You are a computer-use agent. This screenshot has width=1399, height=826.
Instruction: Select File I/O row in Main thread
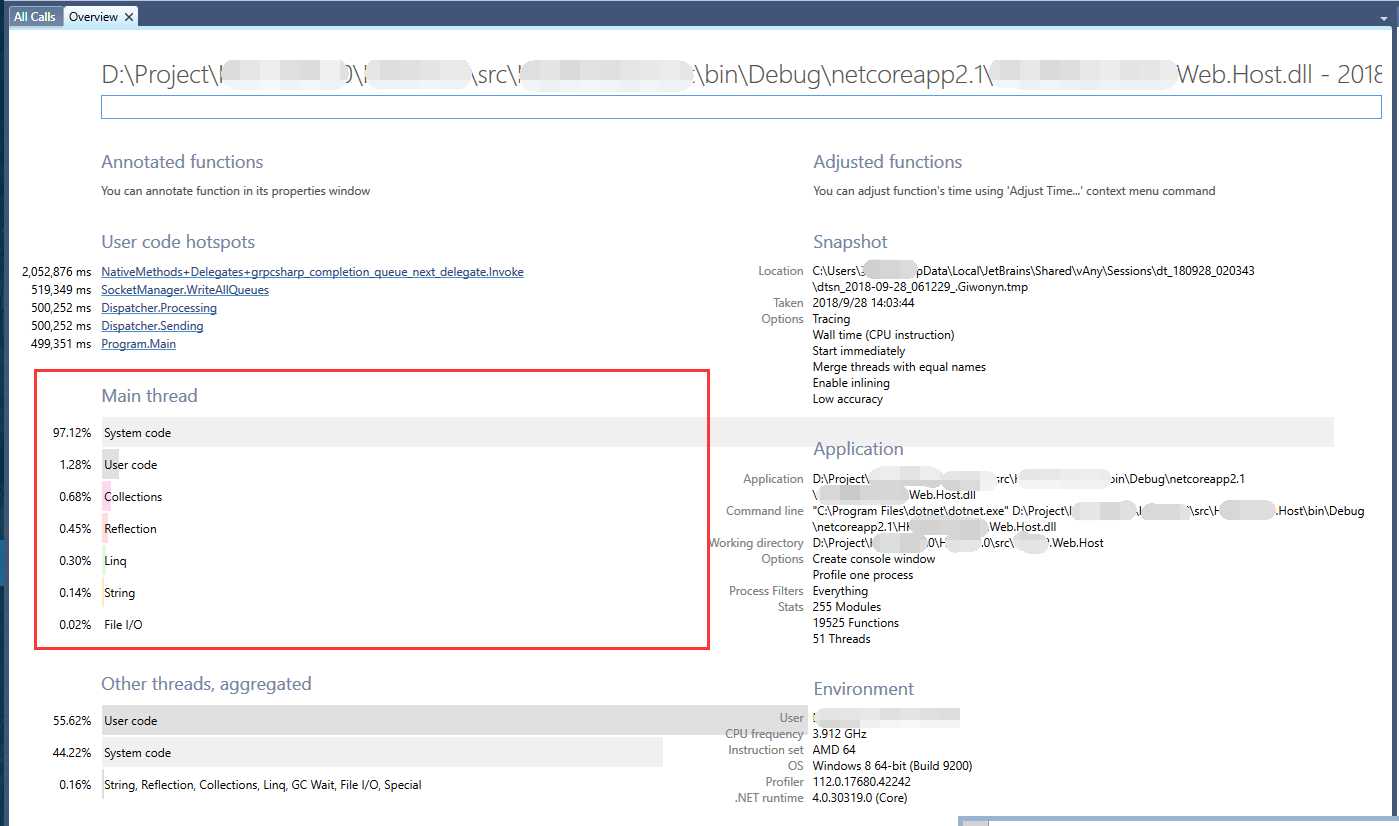coord(123,625)
